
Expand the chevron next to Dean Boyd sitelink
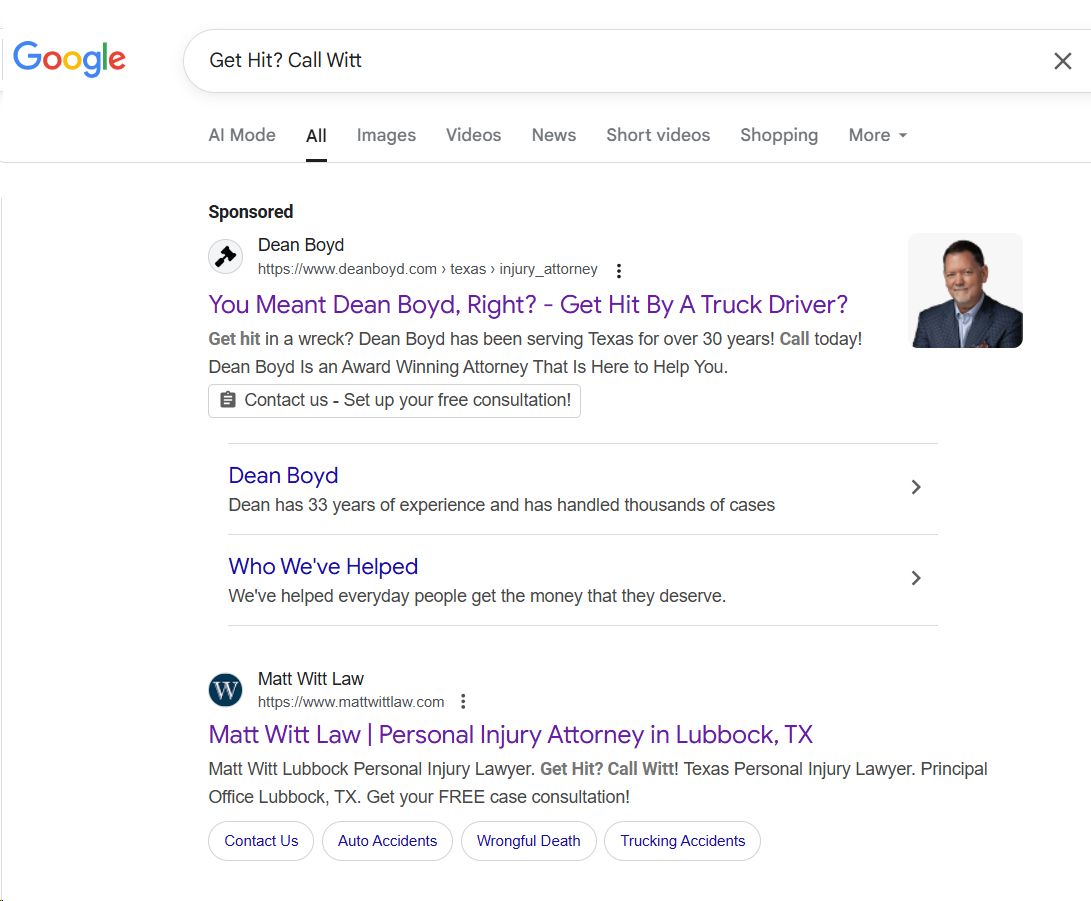pos(916,487)
